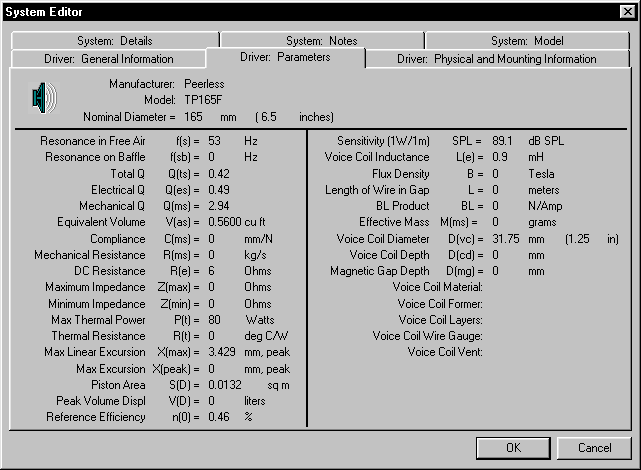Viewport: 641px width, 470px height.
Task: Select the Piston Area value 0.0132
Action: click(x=225, y=385)
